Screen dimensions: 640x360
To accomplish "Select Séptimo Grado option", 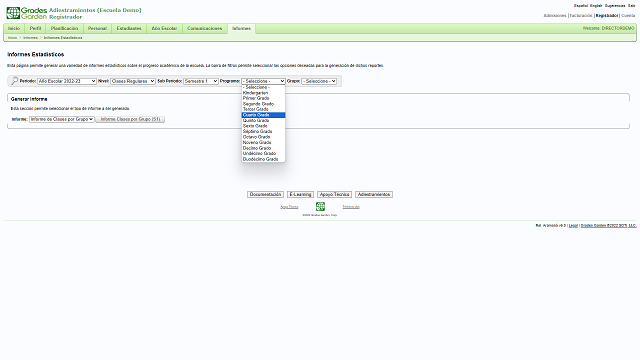I will [263, 131].
